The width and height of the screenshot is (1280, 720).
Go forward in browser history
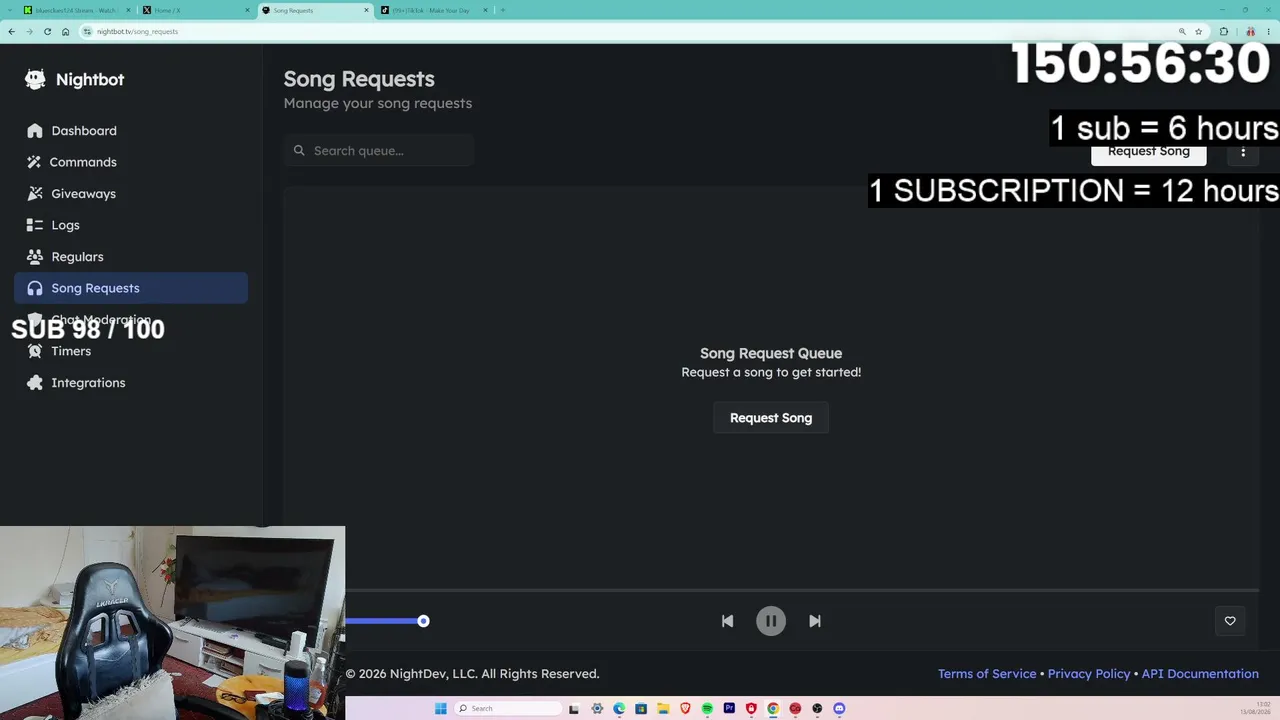coord(29,32)
